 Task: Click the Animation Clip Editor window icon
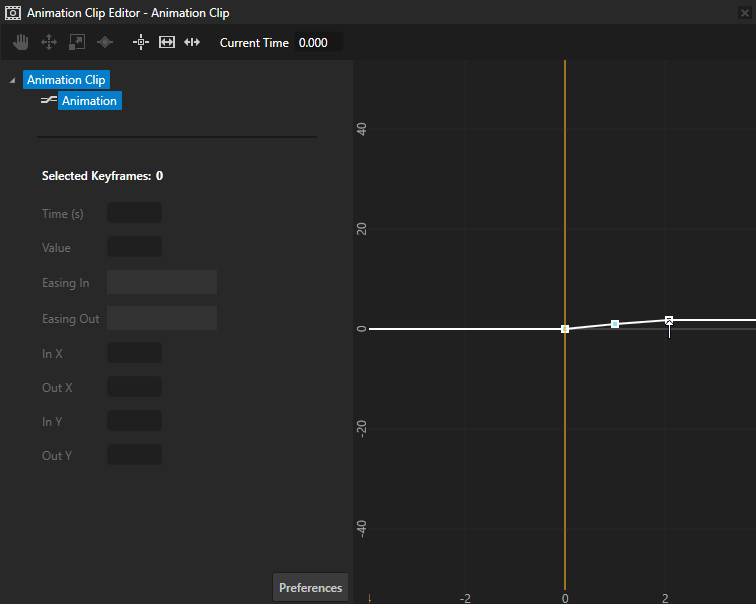click(x=13, y=13)
